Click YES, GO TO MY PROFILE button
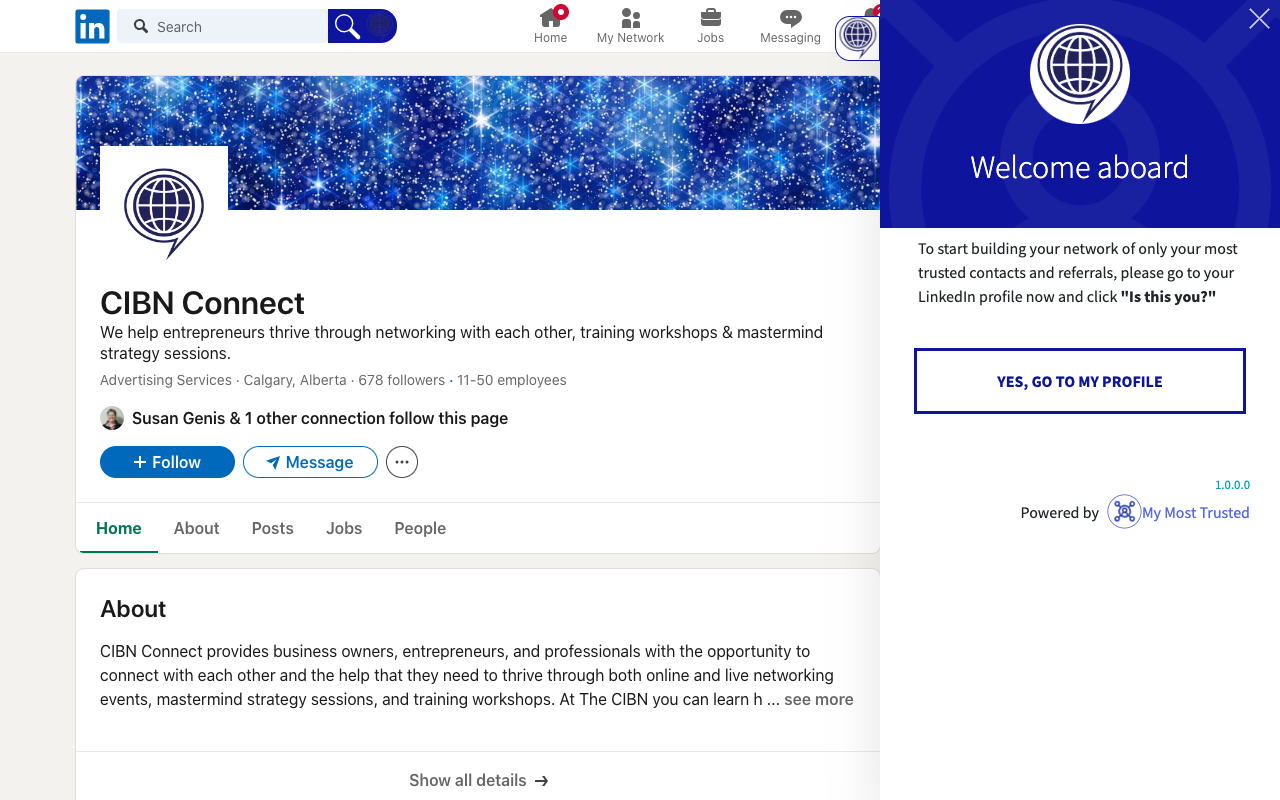 tap(1080, 381)
